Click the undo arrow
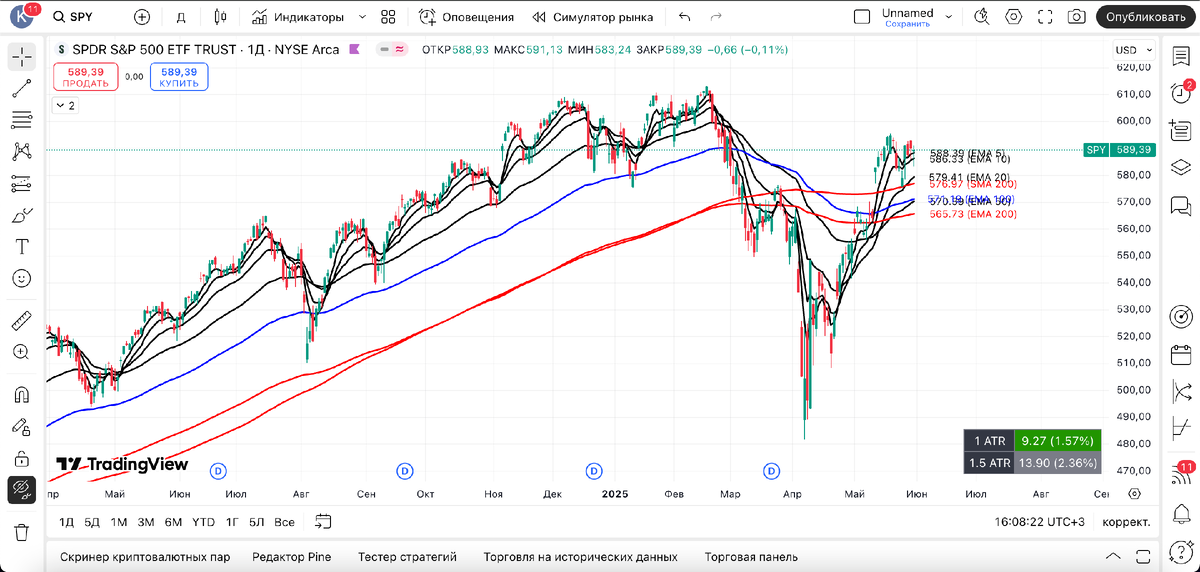Viewport: 1200px width, 572px height. tap(684, 17)
